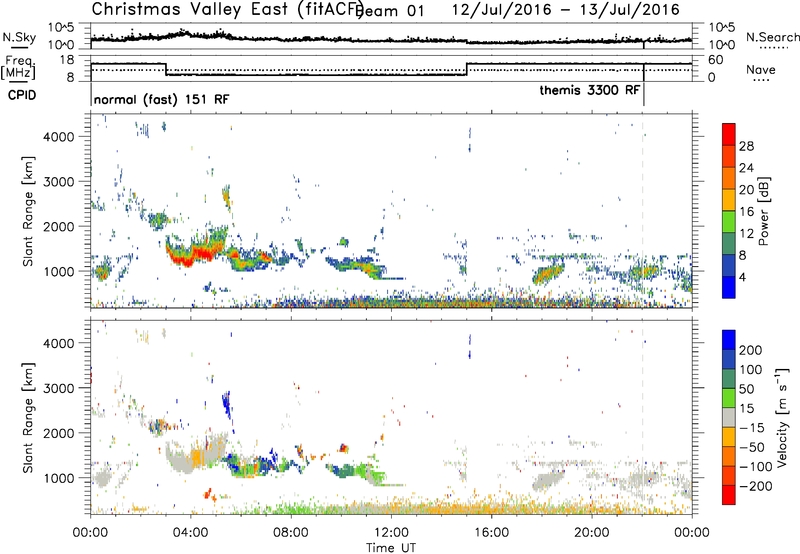Image resolution: width=800 pixels, height=554 pixels.
Task: Pick the Power colorbar segment between 4 and 8
Action: pyautogui.click(x=729, y=265)
